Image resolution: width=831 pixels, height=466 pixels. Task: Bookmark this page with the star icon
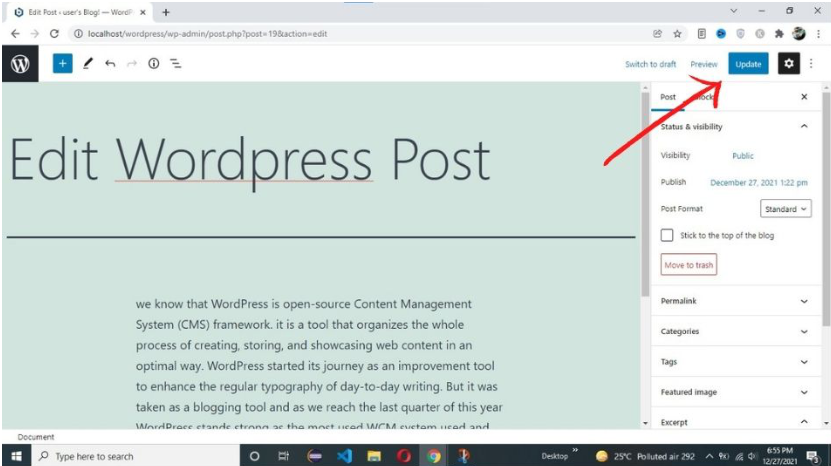pos(677,33)
